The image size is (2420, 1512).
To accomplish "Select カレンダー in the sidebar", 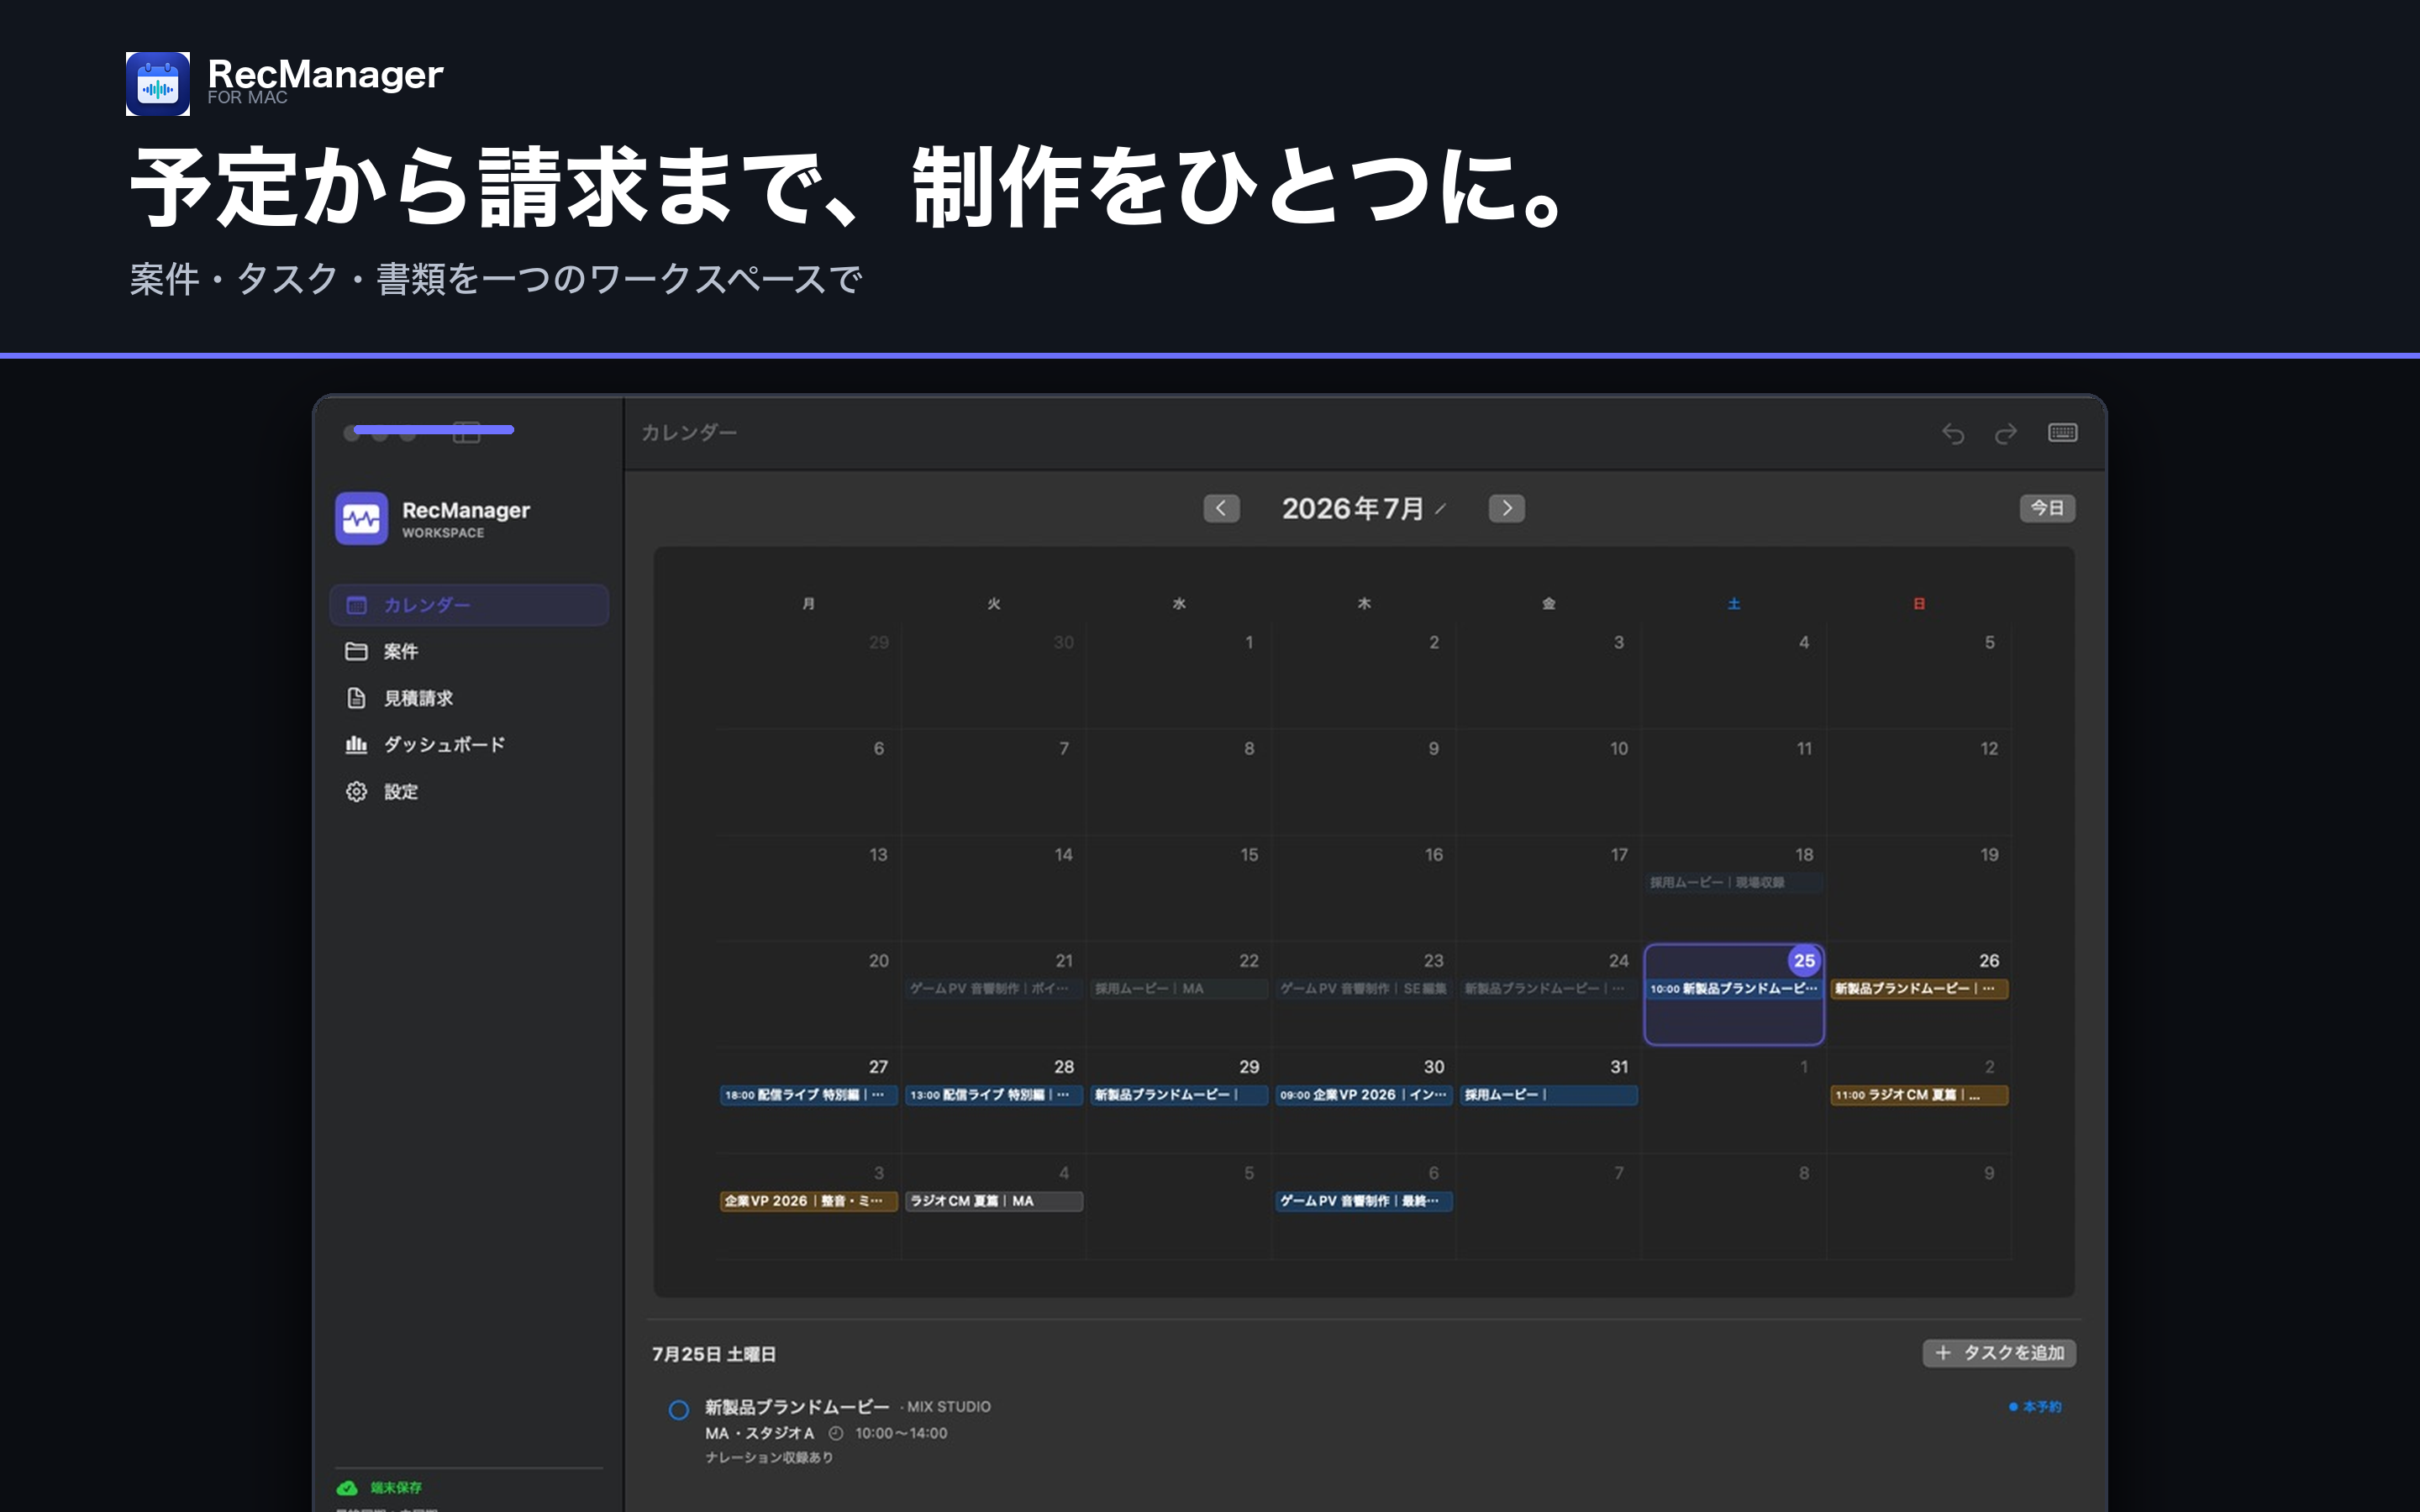I will [x=469, y=605].
